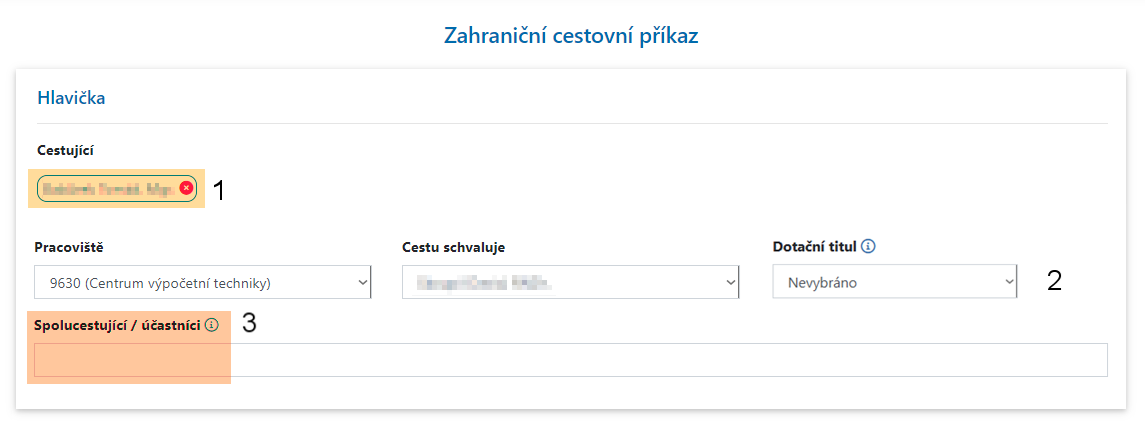Viewport: 1145px width, 421px height.
Task: Remove the traveler with the red X icon
Action: pyautogui.click(x=187, y=188)
